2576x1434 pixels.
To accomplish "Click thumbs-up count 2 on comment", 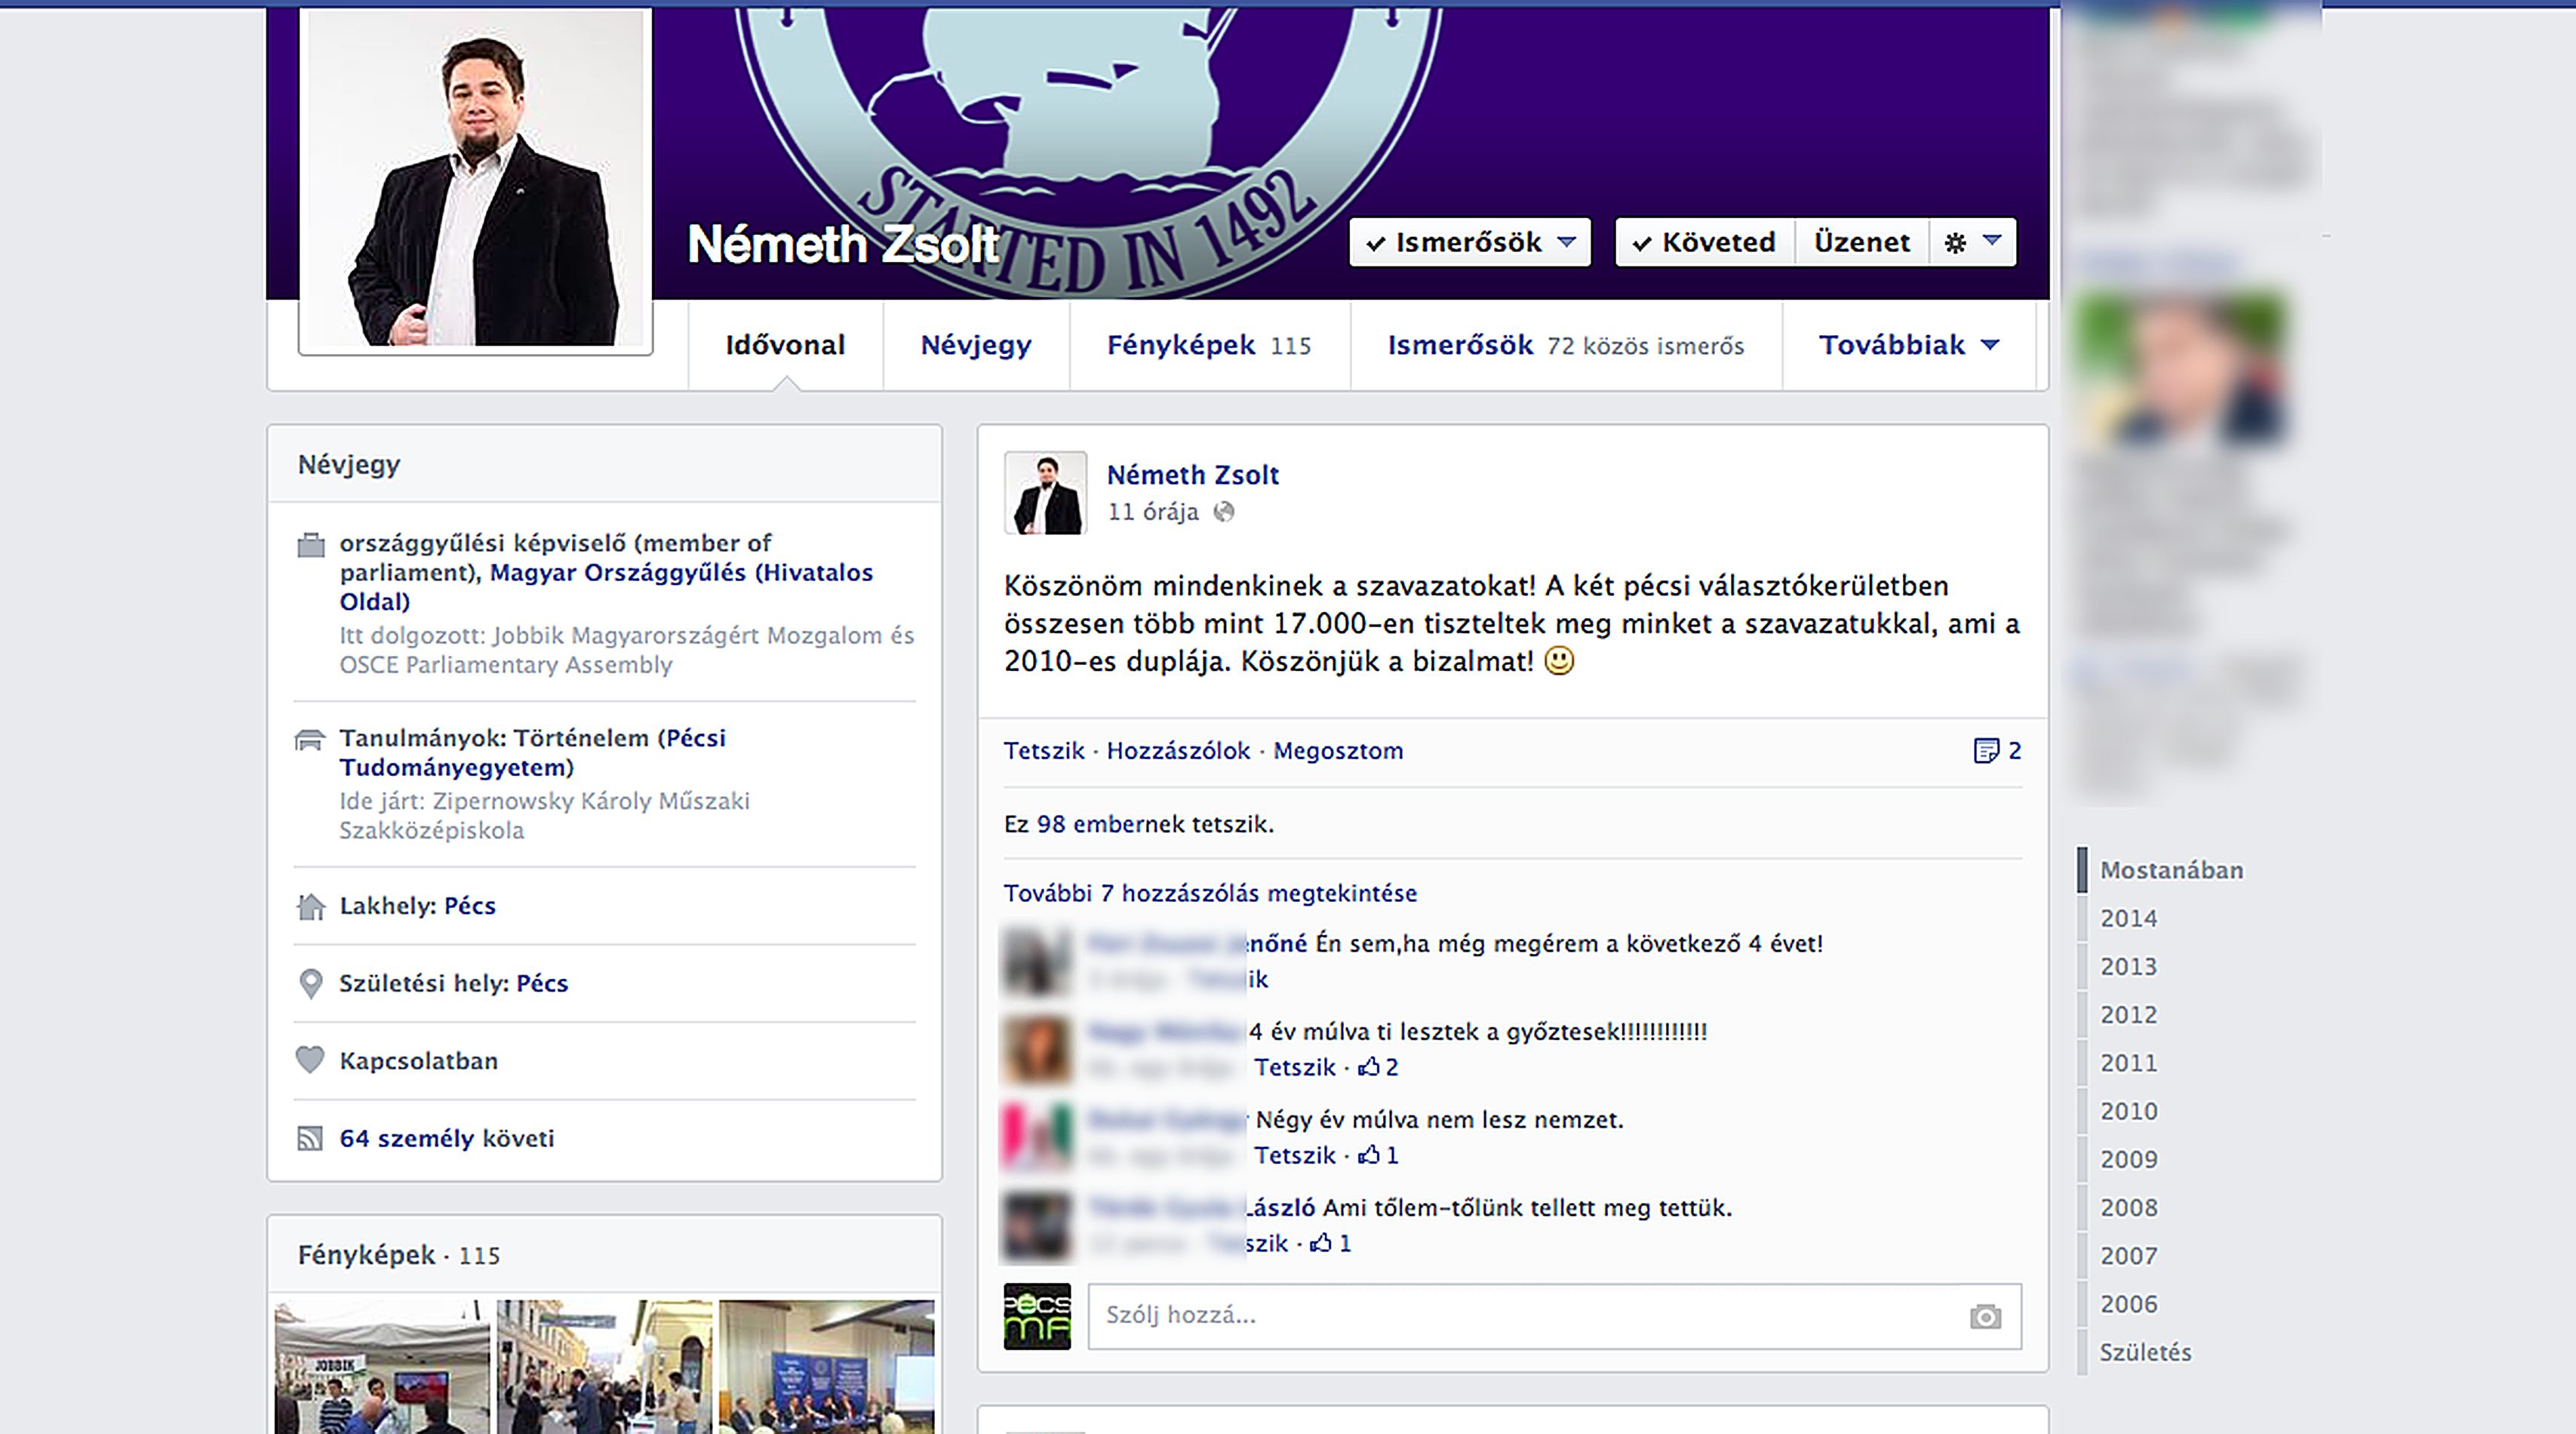I will (x=1378, y=1067).
